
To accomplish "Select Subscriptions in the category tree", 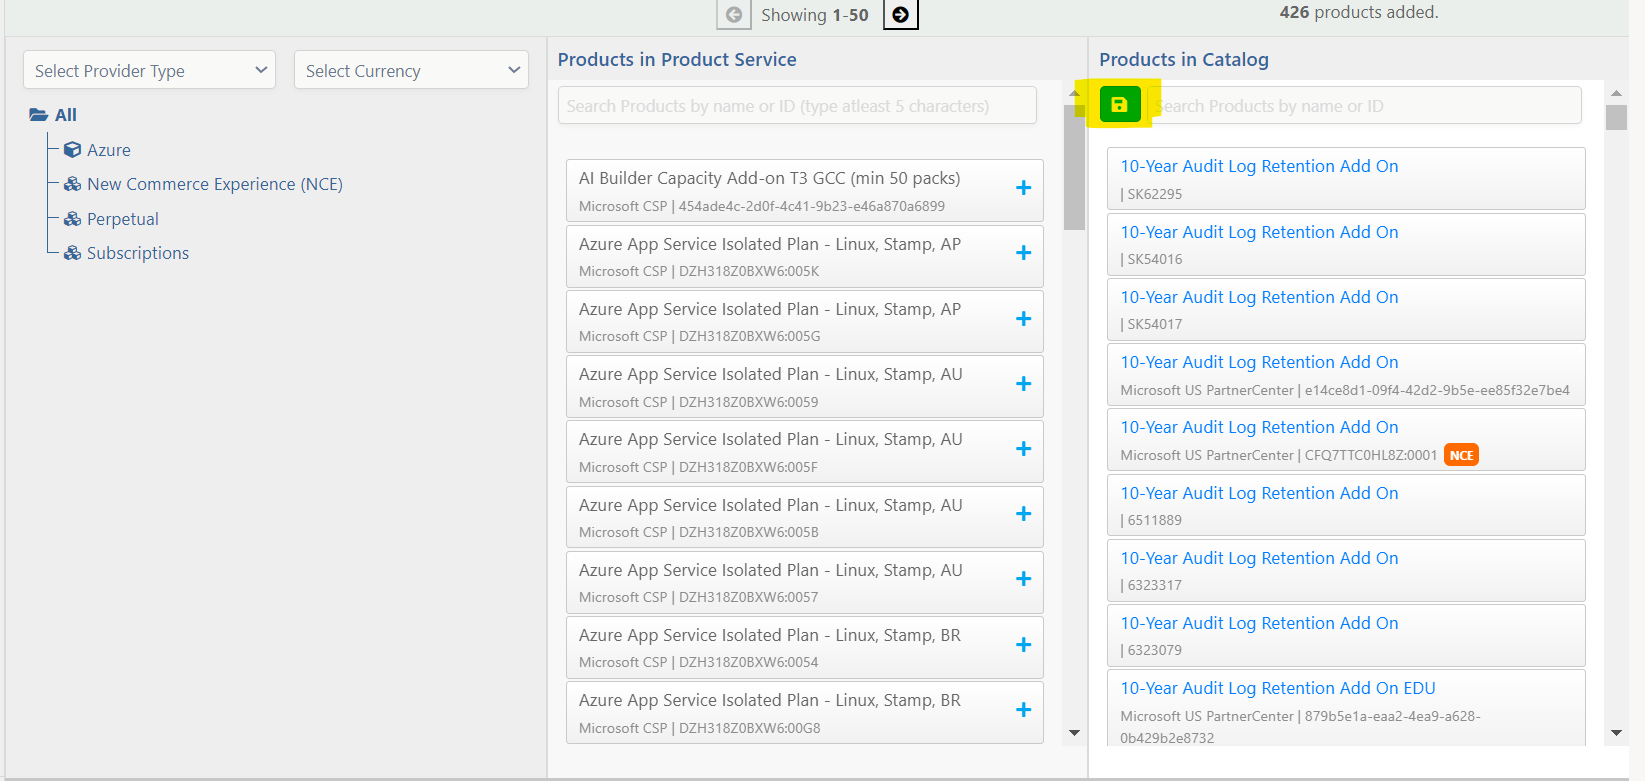I will tap(138, 253).
